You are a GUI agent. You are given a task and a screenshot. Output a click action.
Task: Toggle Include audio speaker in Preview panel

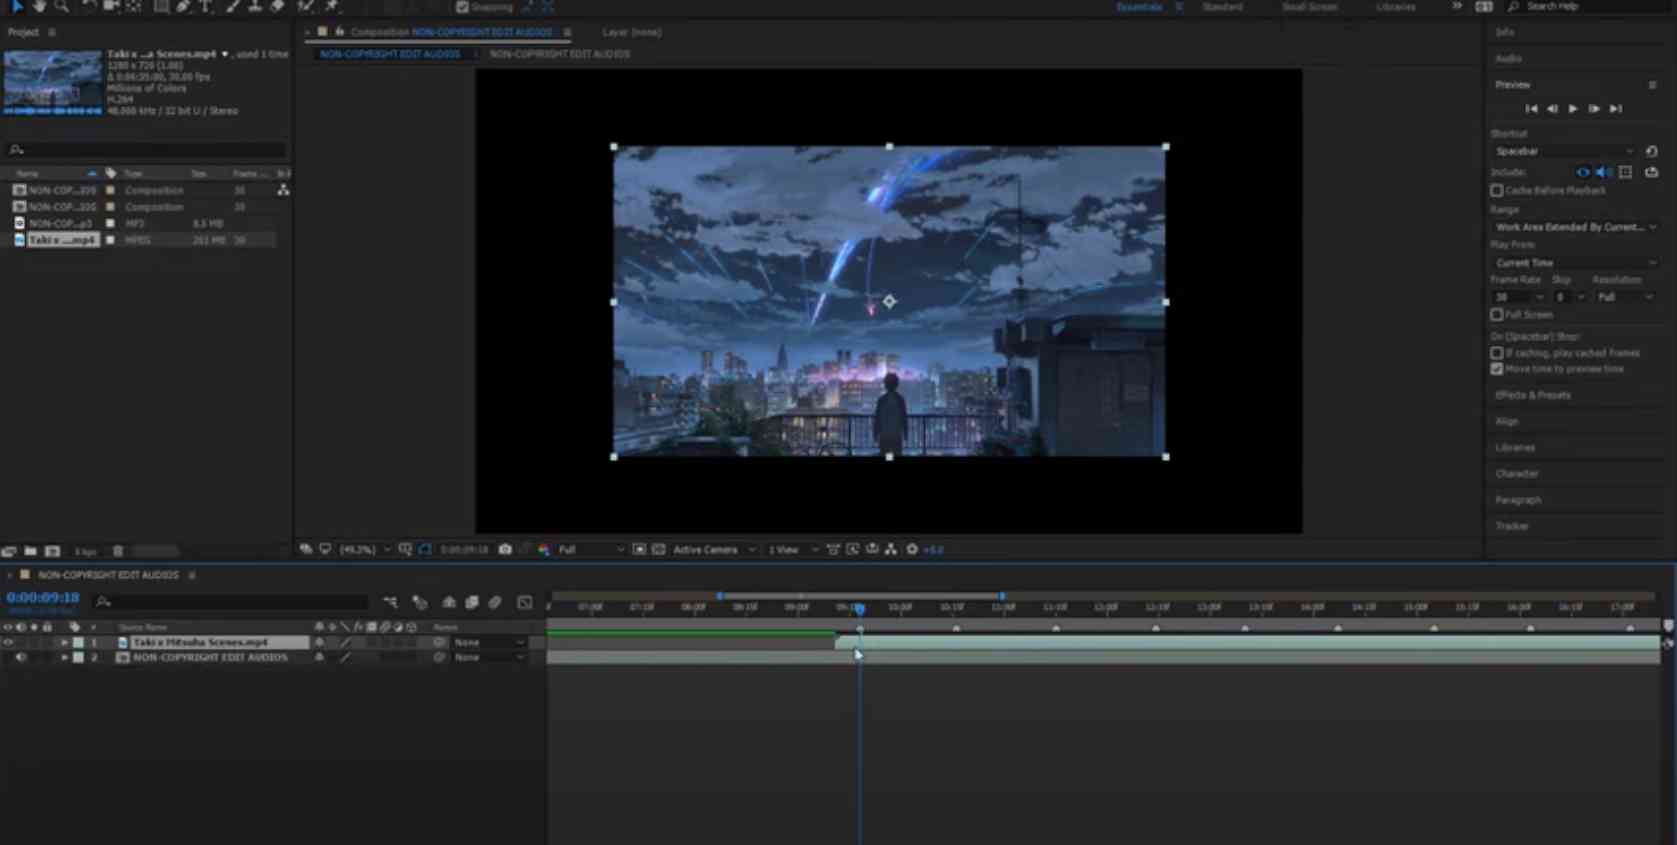[1603, 172]
